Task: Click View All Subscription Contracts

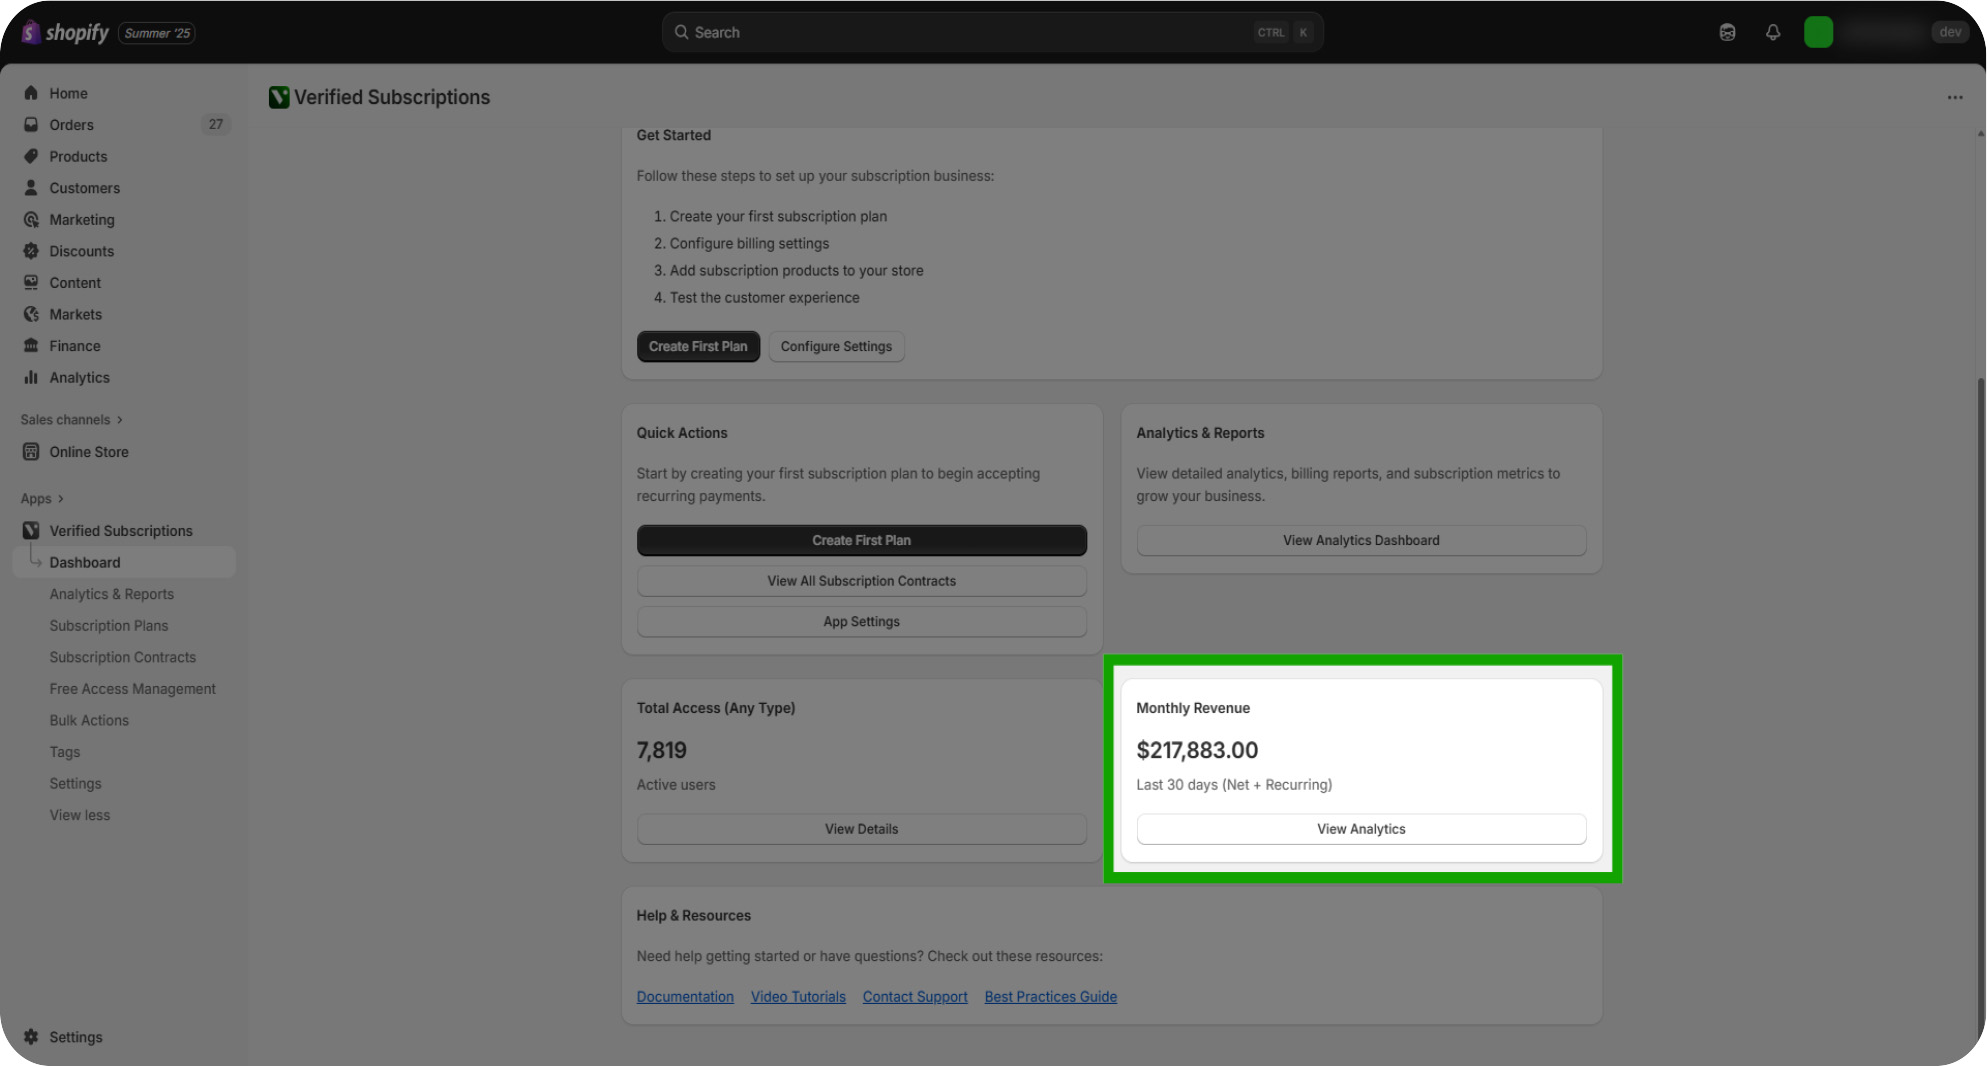Action: click(861, 581)
